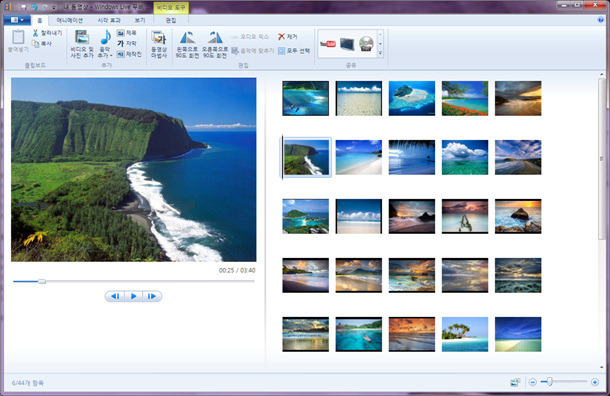Click the Cut (잘라내기) scissors icon
Viewport: 610px width, 396px height.
coord(35,33)
